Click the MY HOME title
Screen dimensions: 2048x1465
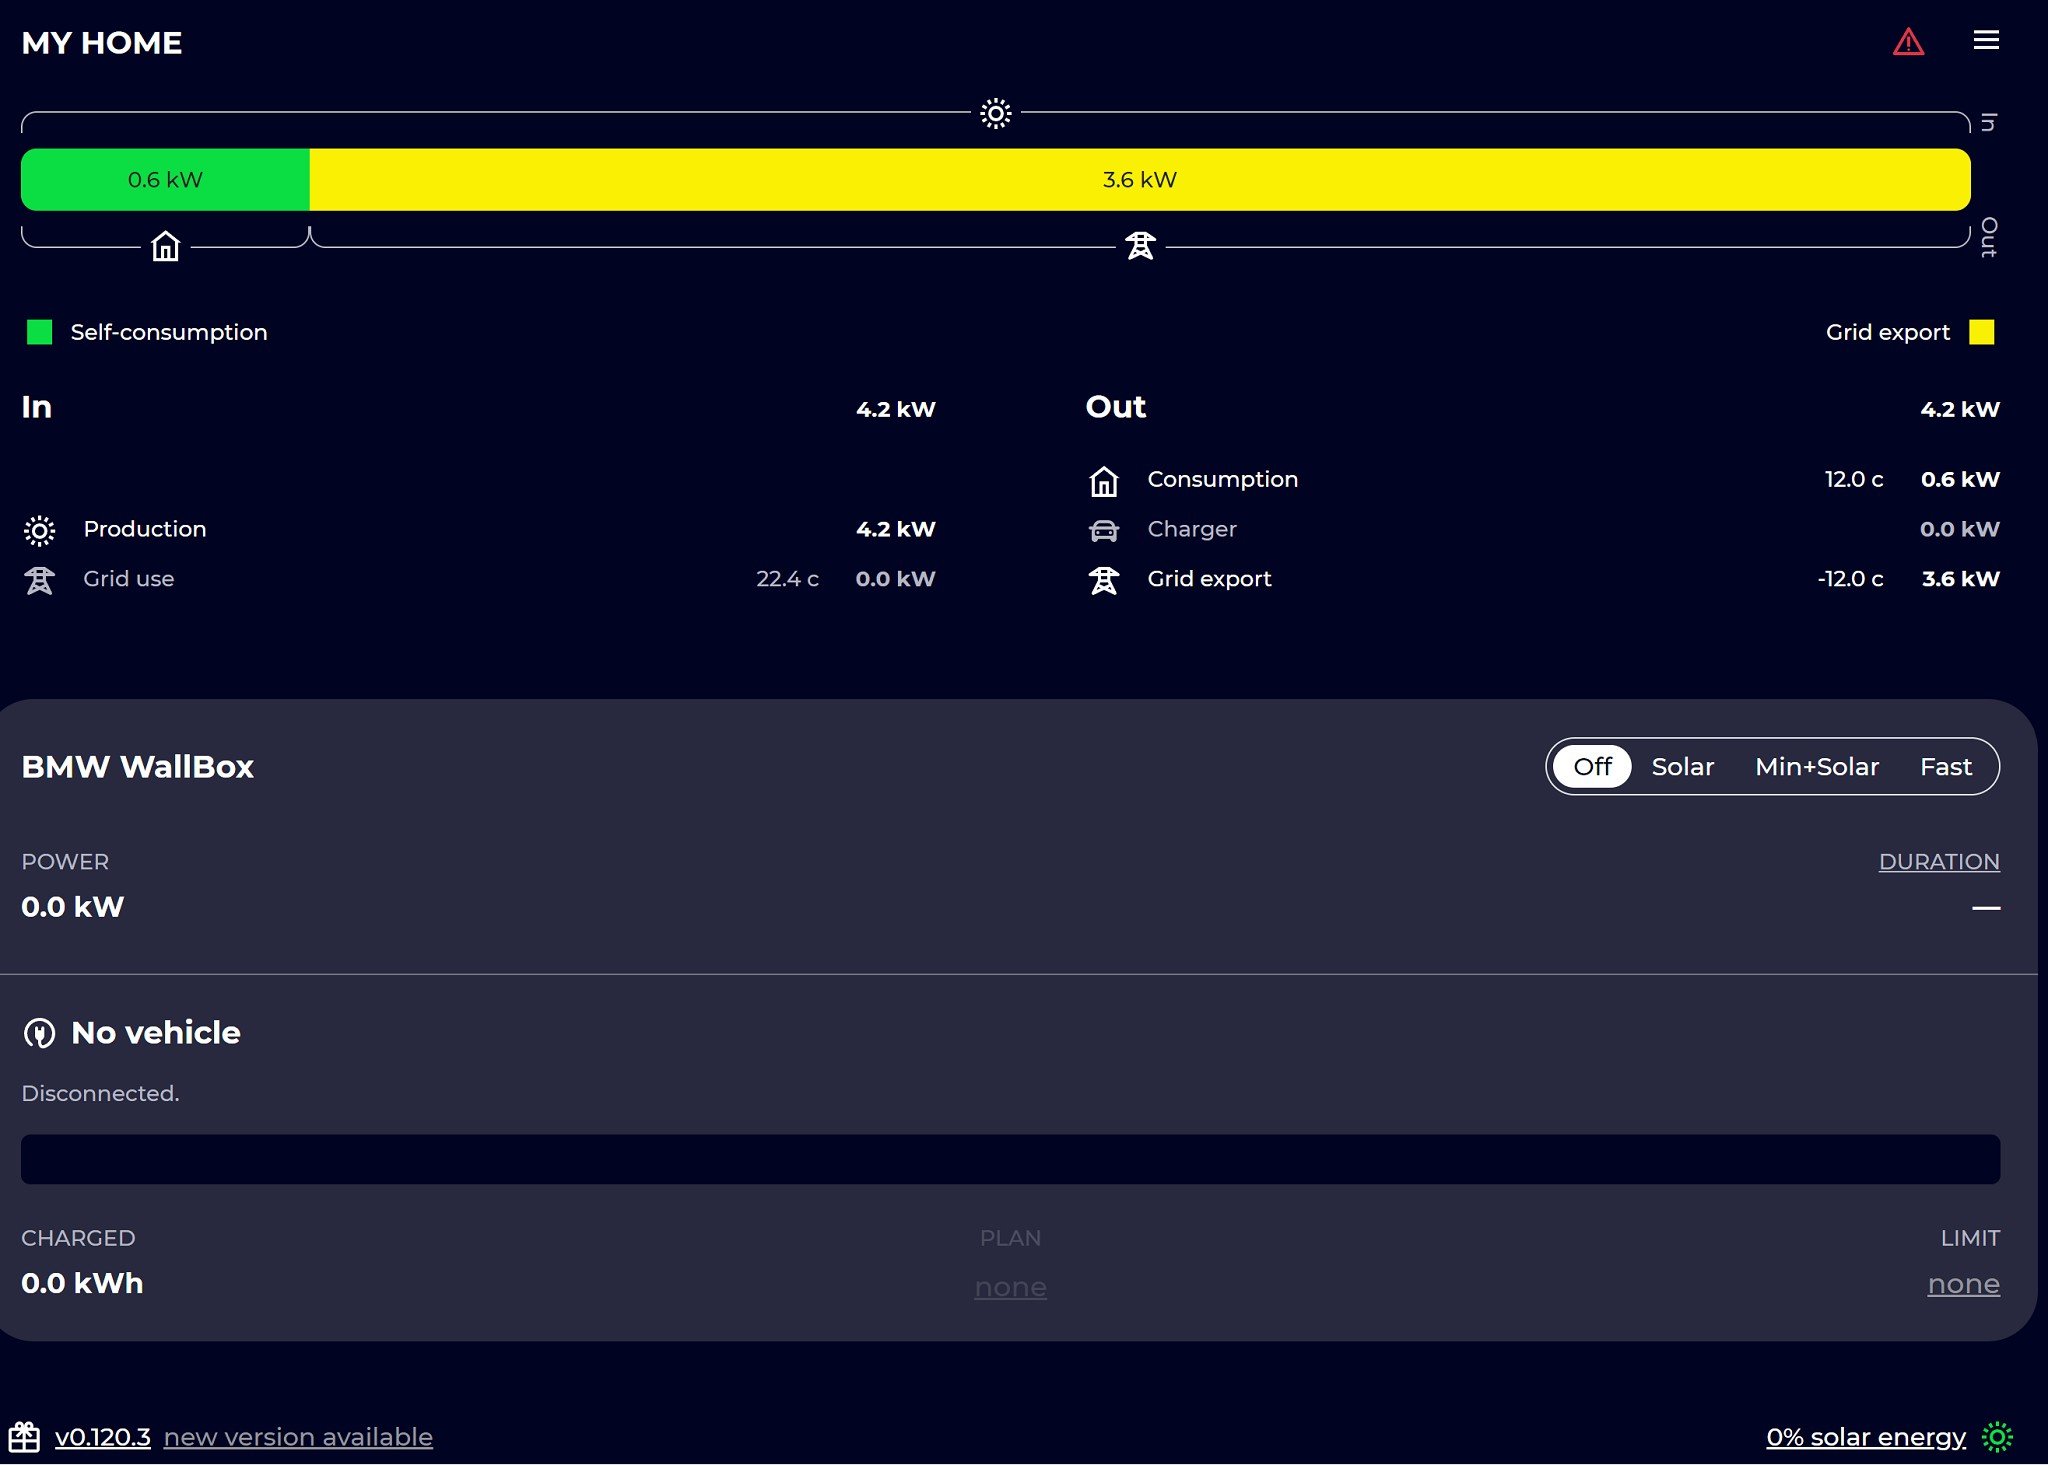point(102,43)
